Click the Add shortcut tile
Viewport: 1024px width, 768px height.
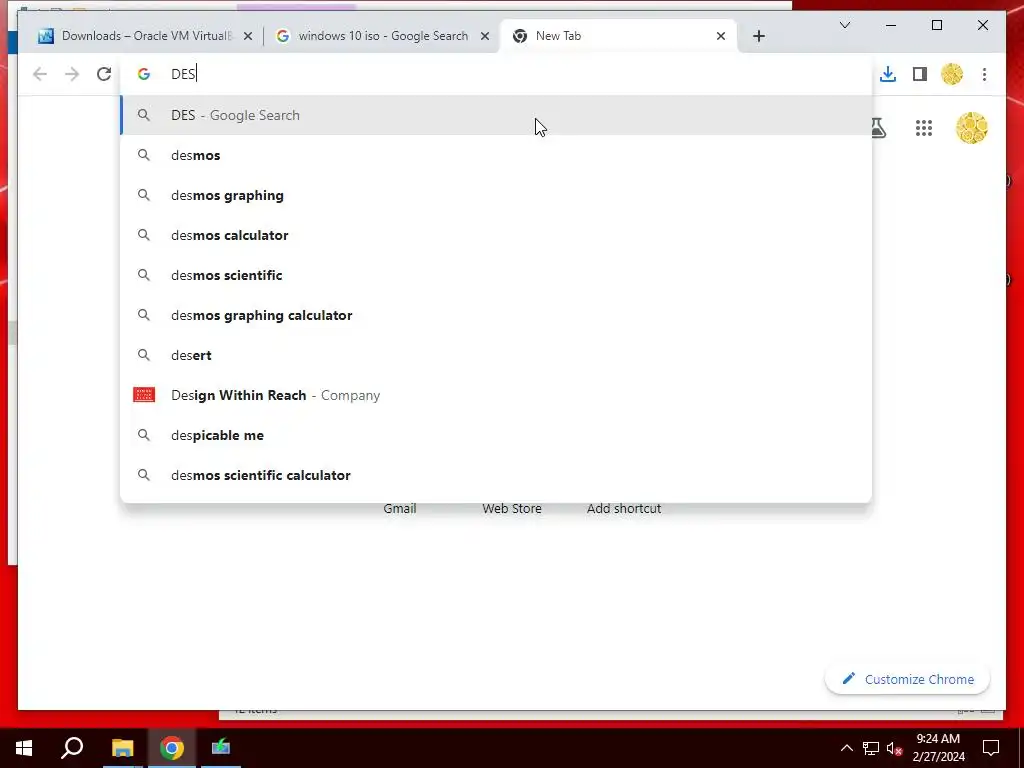point(624,508)
